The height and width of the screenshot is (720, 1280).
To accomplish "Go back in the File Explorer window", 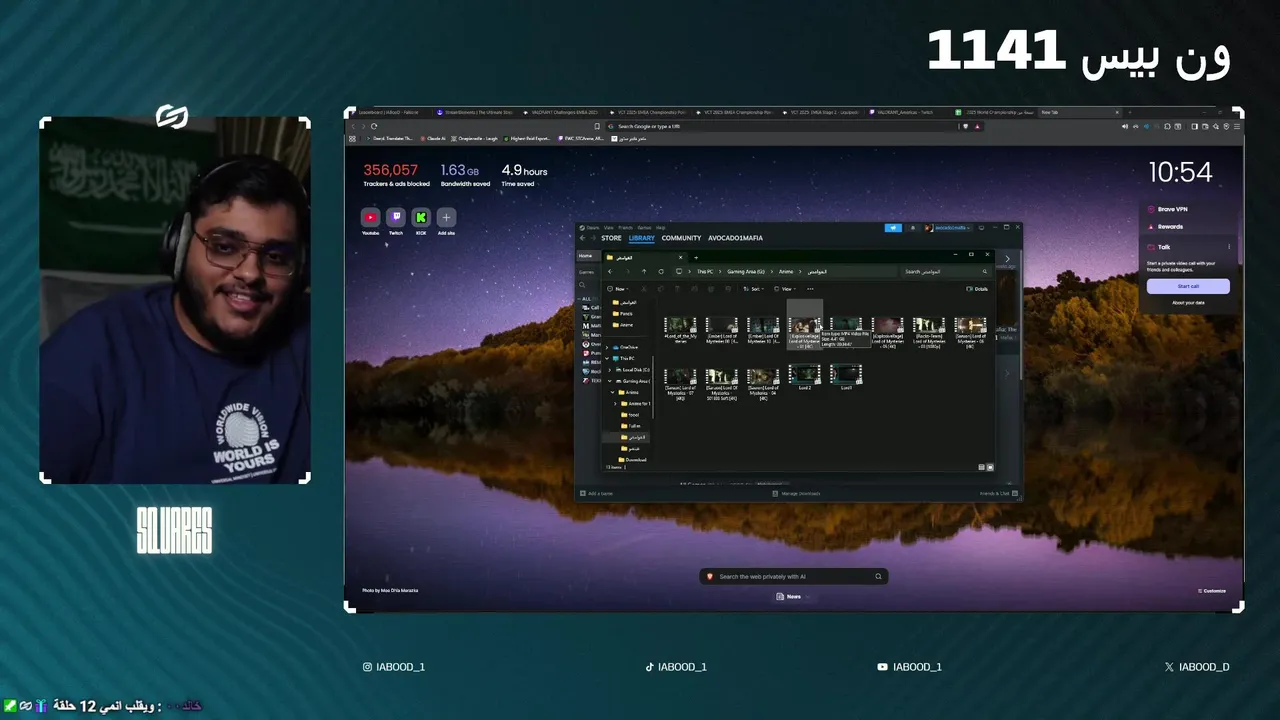I will tap(610, 271).
